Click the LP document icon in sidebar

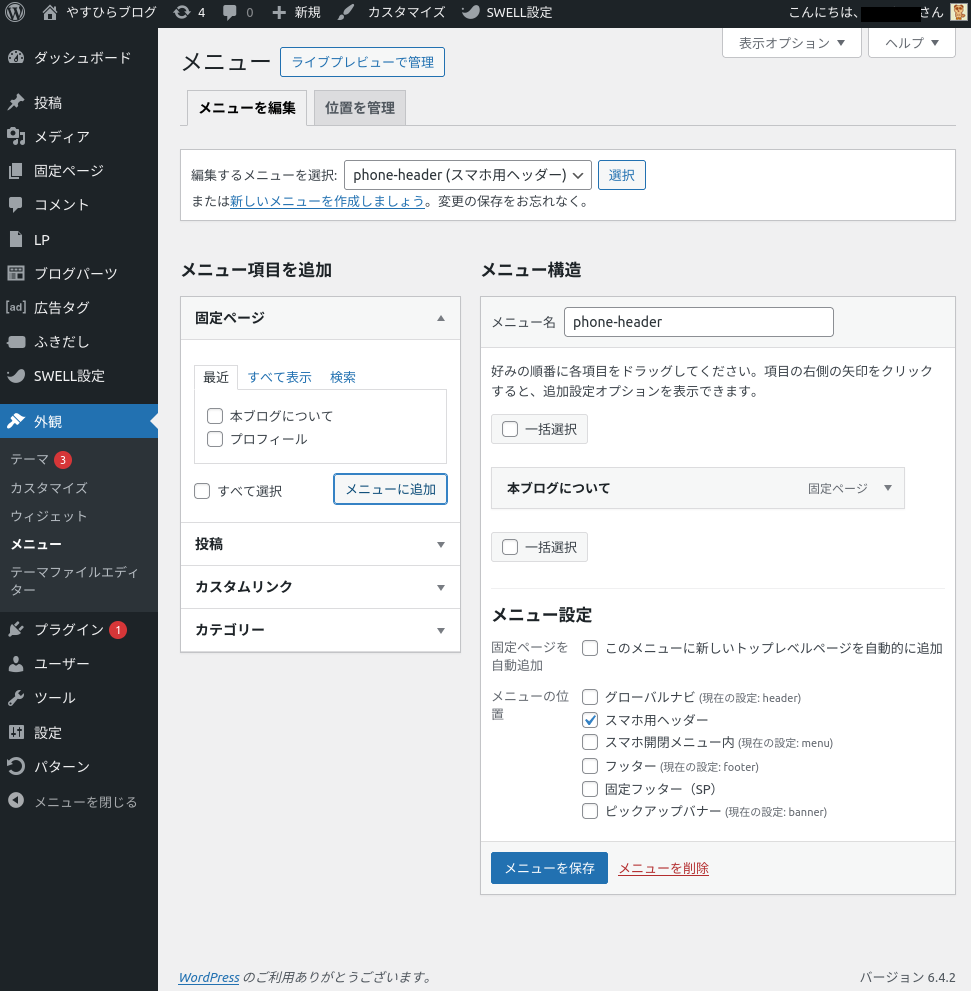(x=16, y=239)
